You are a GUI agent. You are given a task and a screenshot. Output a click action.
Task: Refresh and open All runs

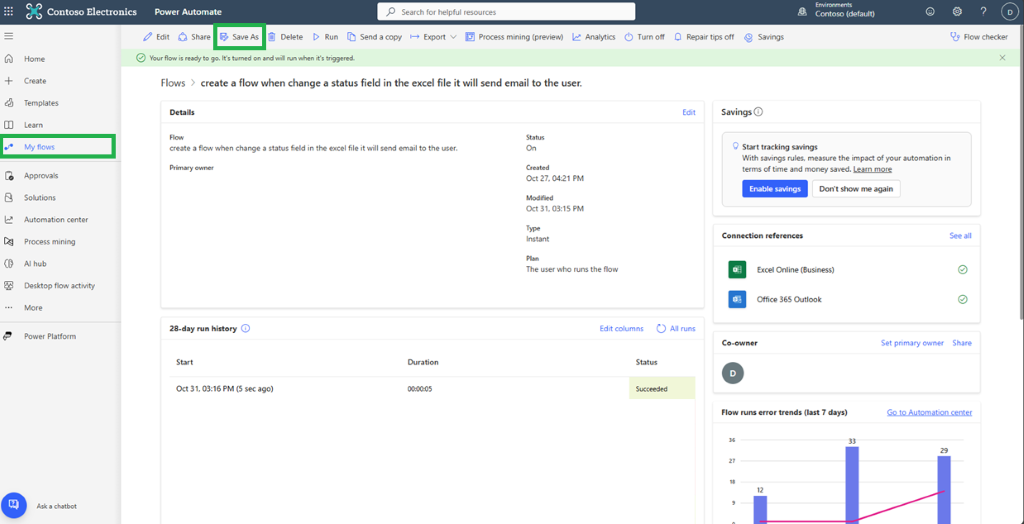click(x=676, y=329)
